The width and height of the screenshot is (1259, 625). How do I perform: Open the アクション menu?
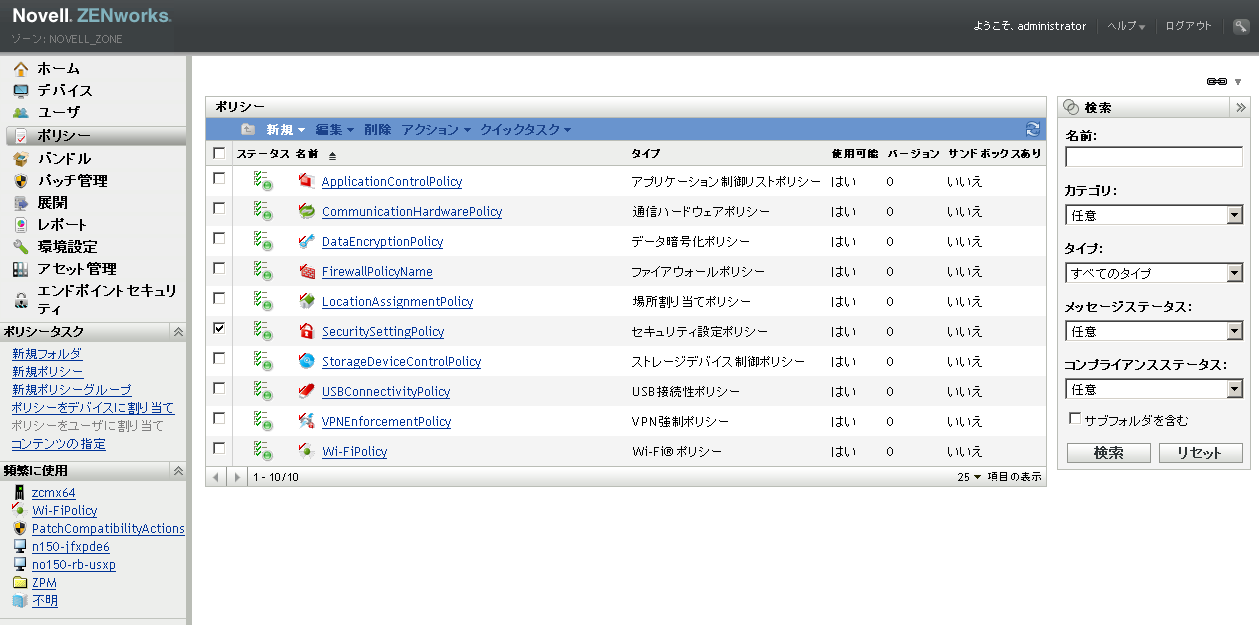pos(436,130)
